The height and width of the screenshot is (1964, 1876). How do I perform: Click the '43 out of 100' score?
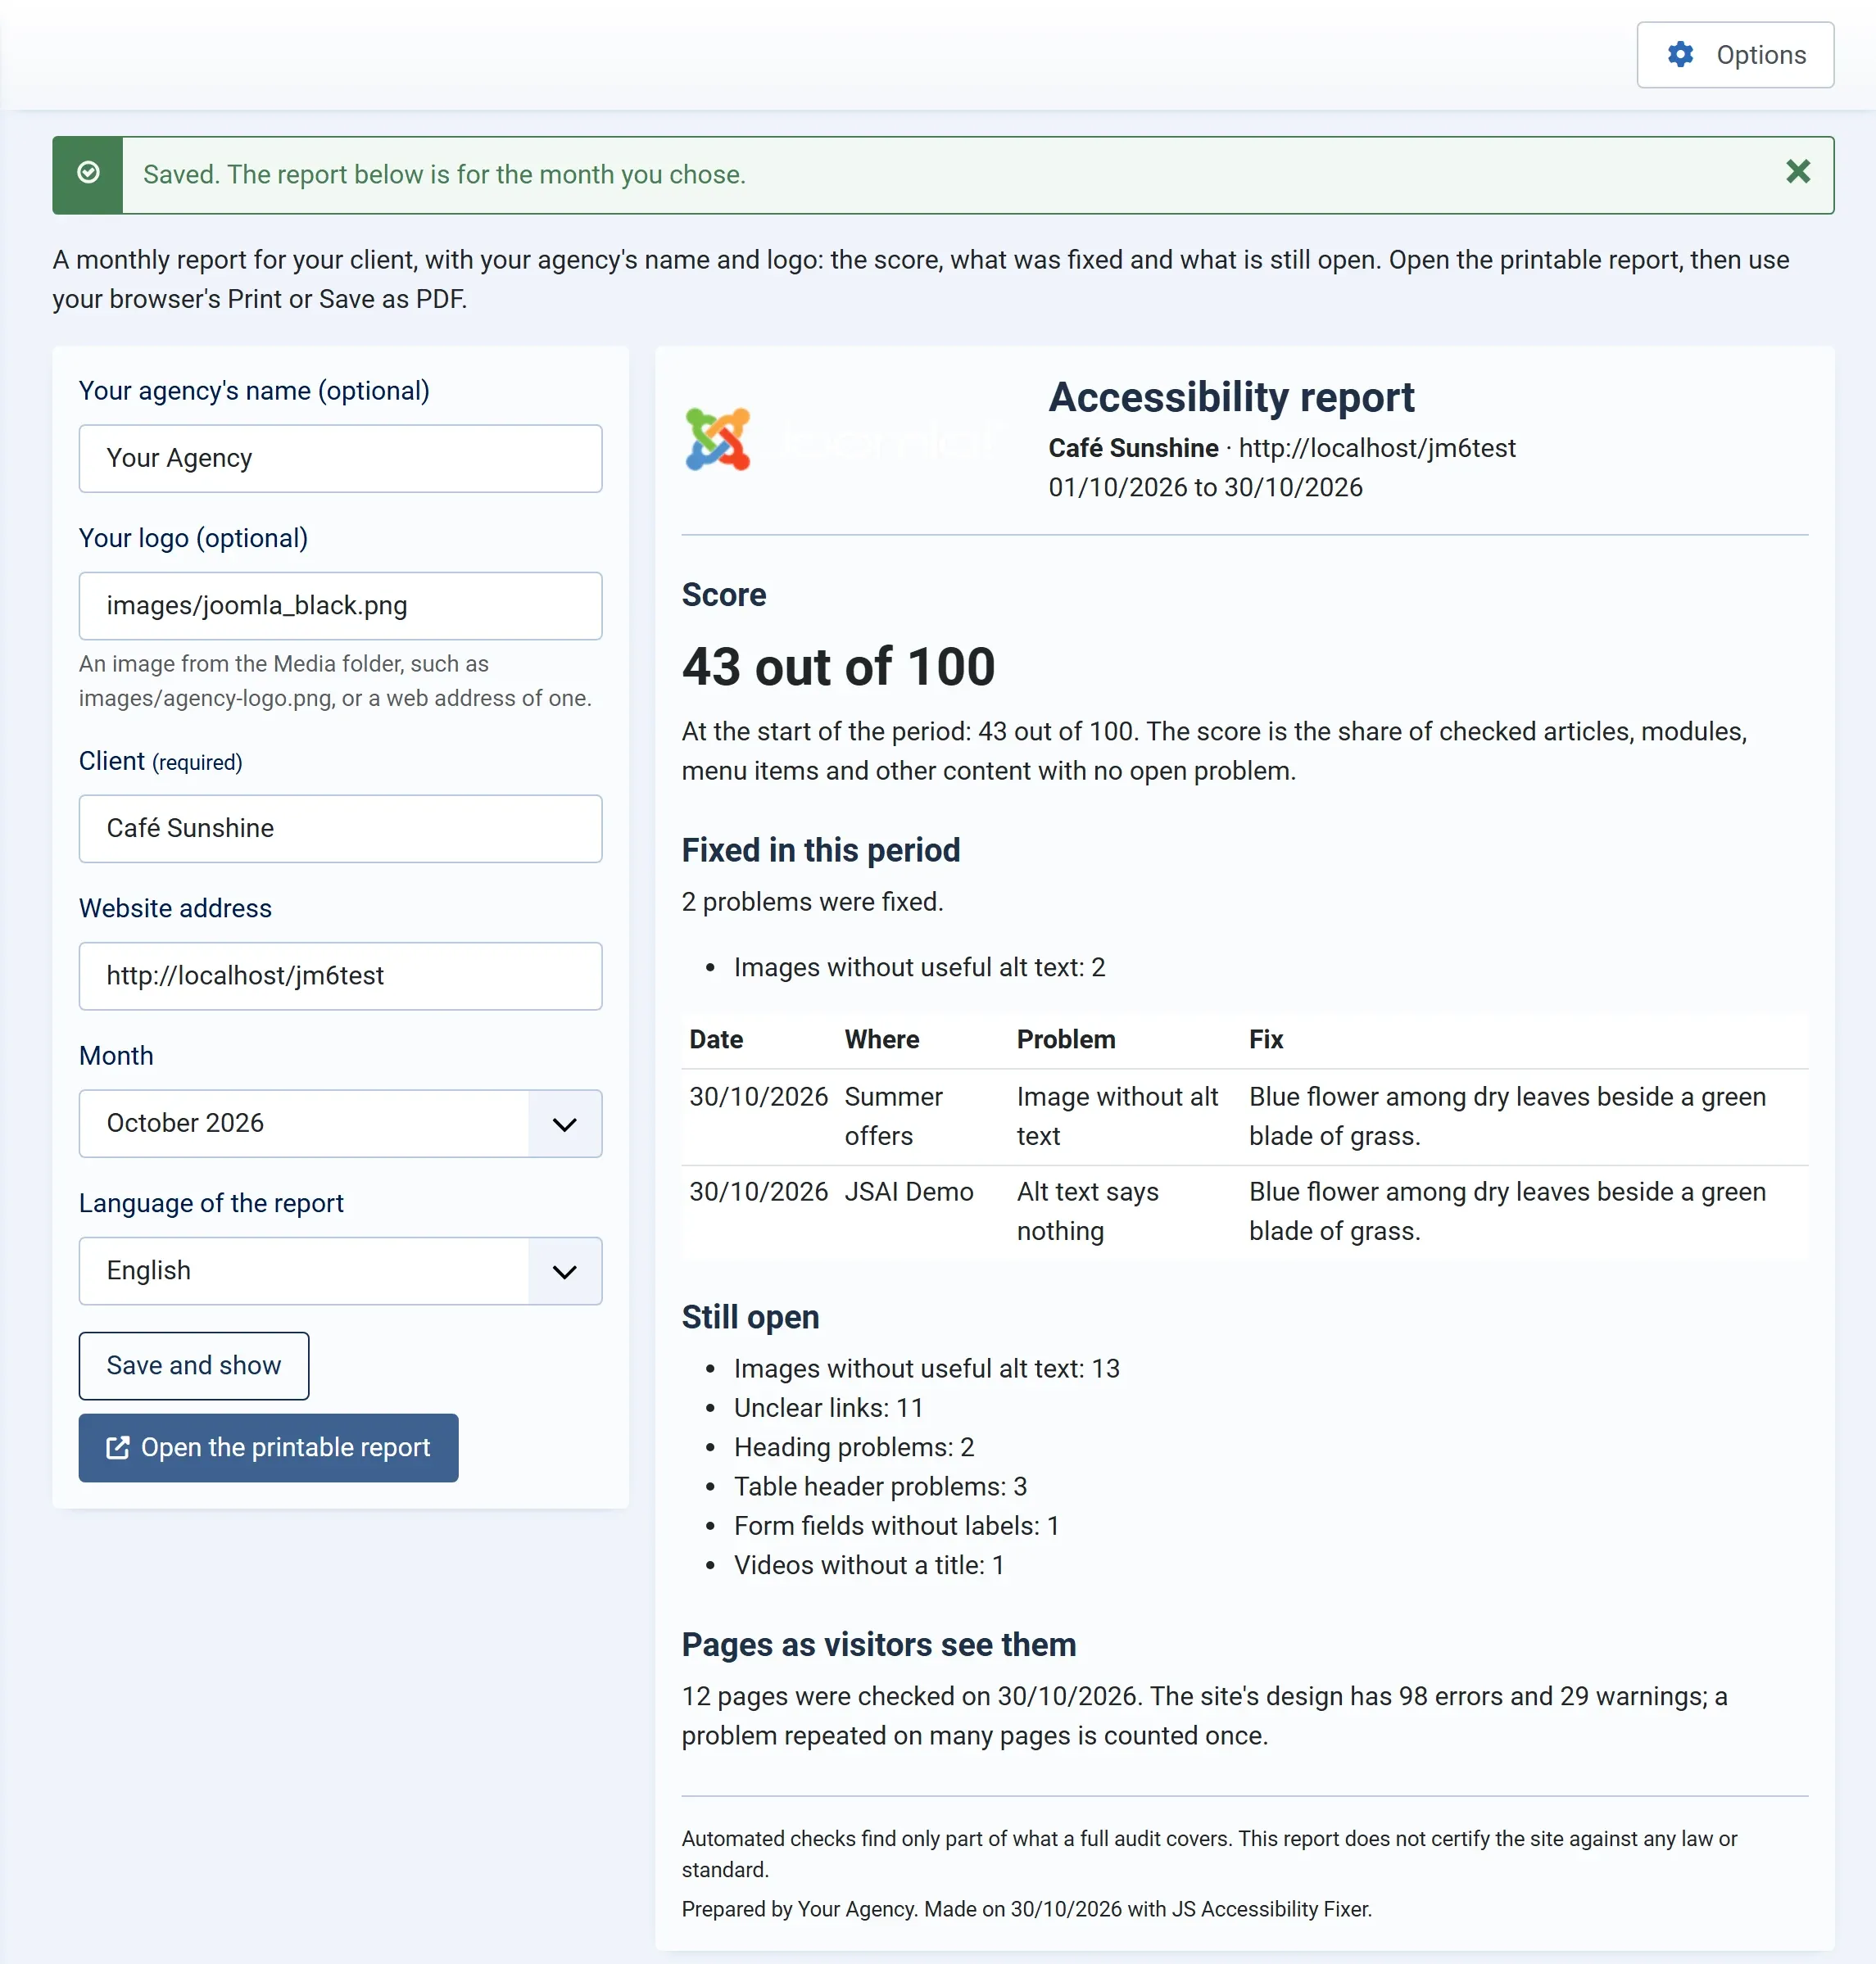(838, 666)
